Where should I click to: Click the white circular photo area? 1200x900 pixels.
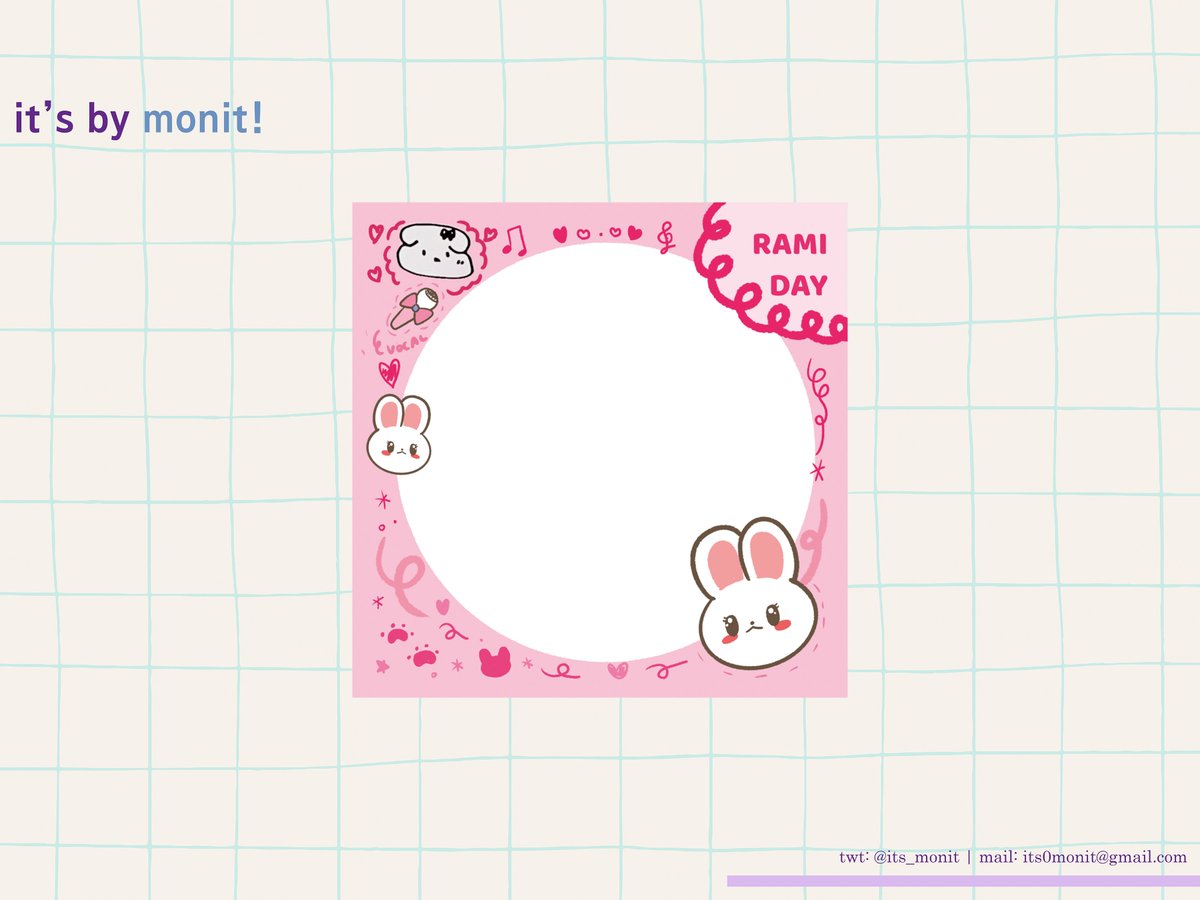(x=606, y=452)
